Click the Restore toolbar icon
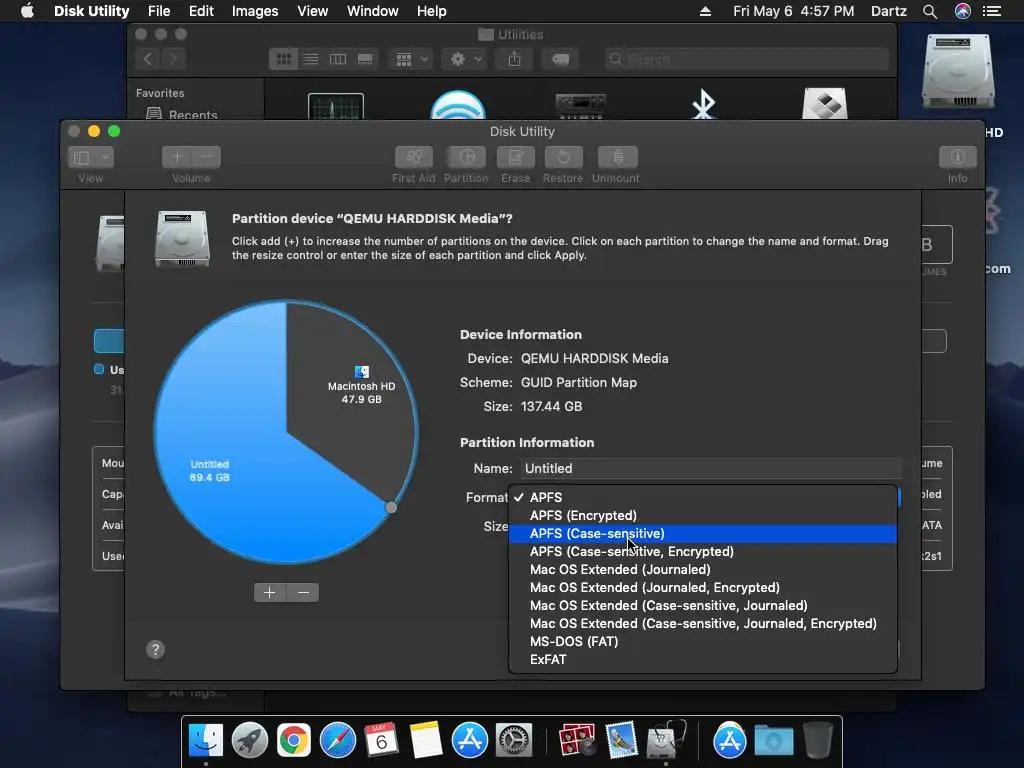This screenshot has width=1024, height=768. tap(563, 157)
